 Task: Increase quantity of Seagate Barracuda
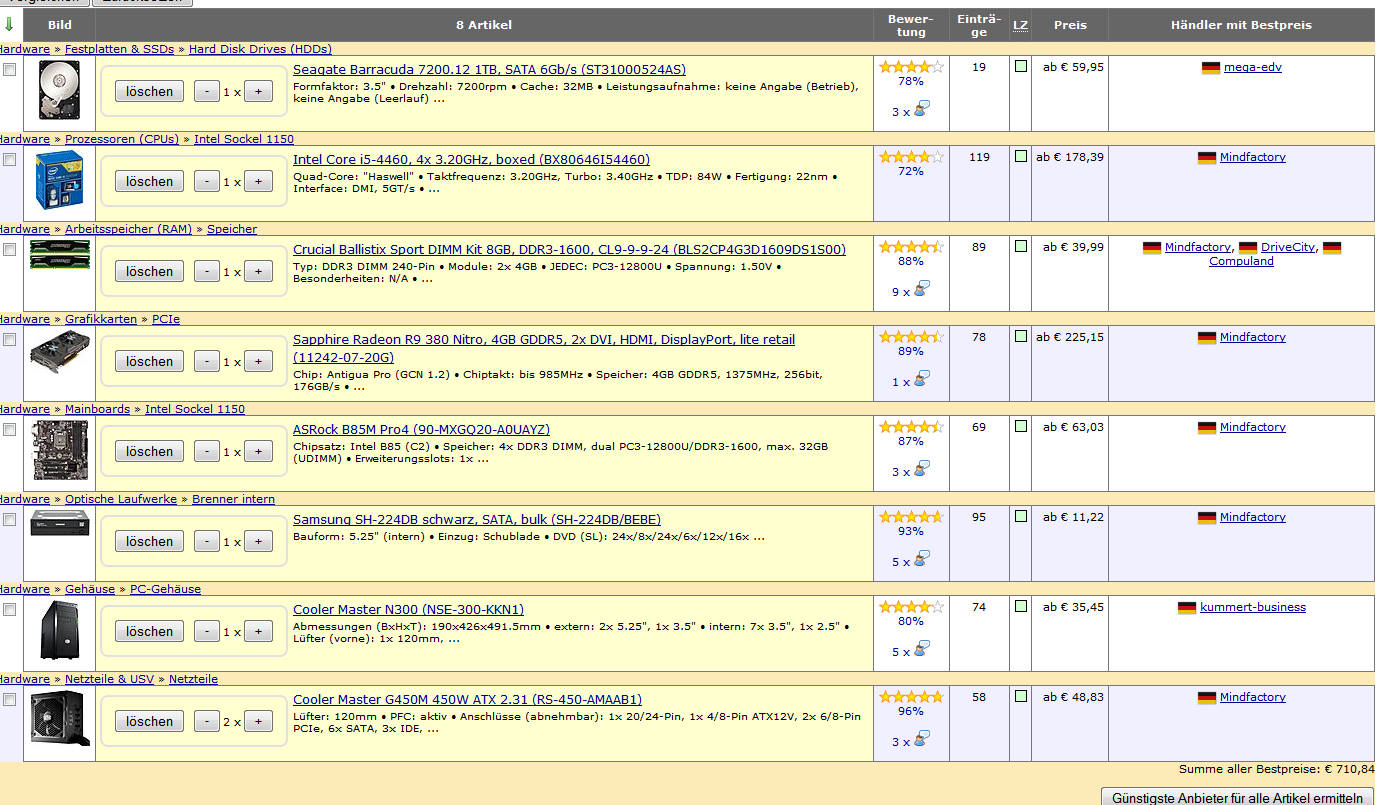click(258, 91)
